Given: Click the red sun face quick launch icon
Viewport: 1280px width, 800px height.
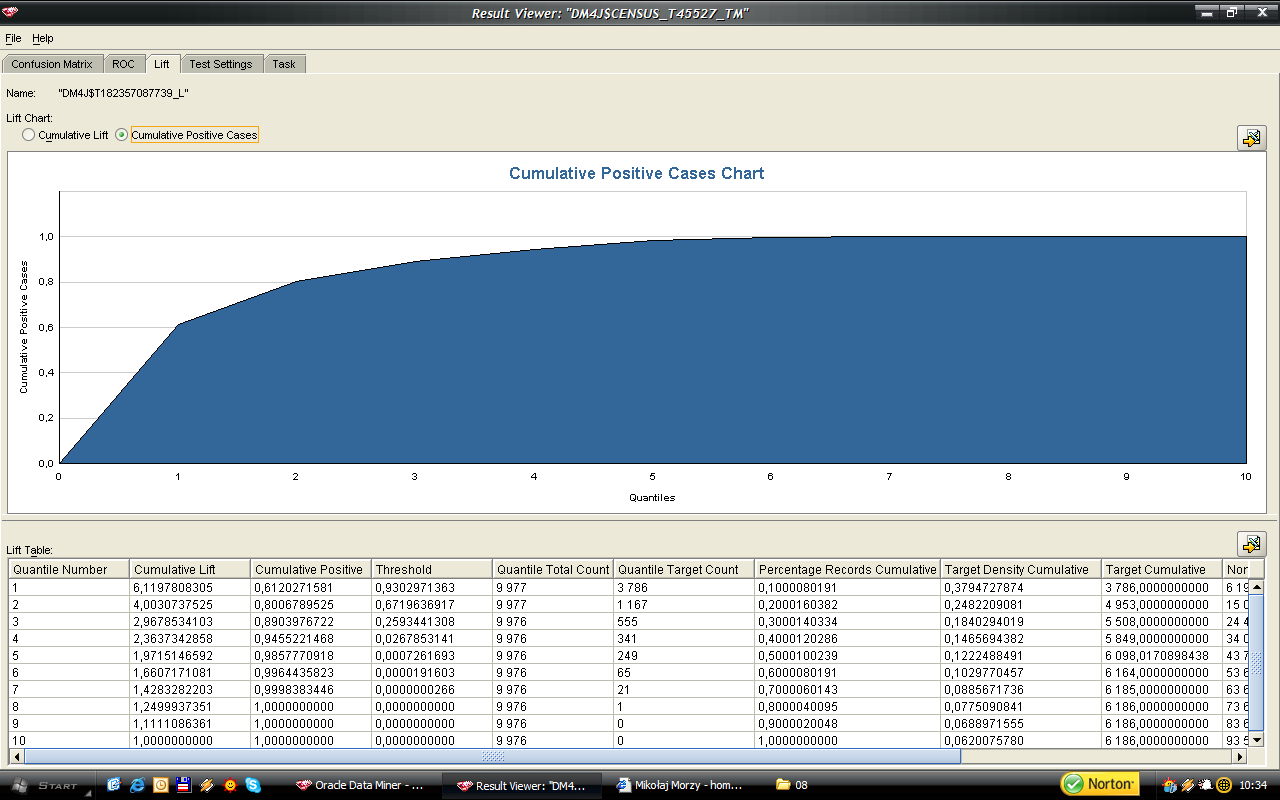Looking at the screenshot, I should [230, 785].
